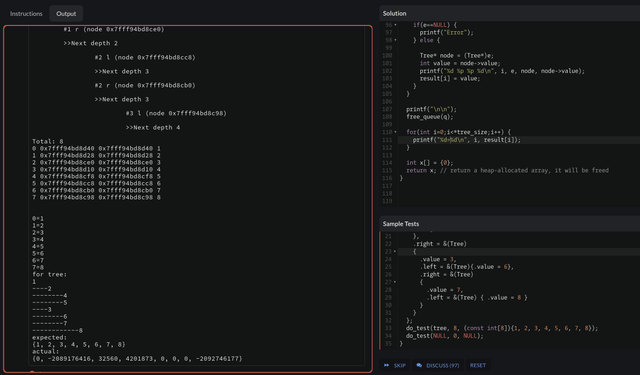Viewport: 640px width, 375px height.
Task: Select the Output tab
Action: tap(66, 13)
